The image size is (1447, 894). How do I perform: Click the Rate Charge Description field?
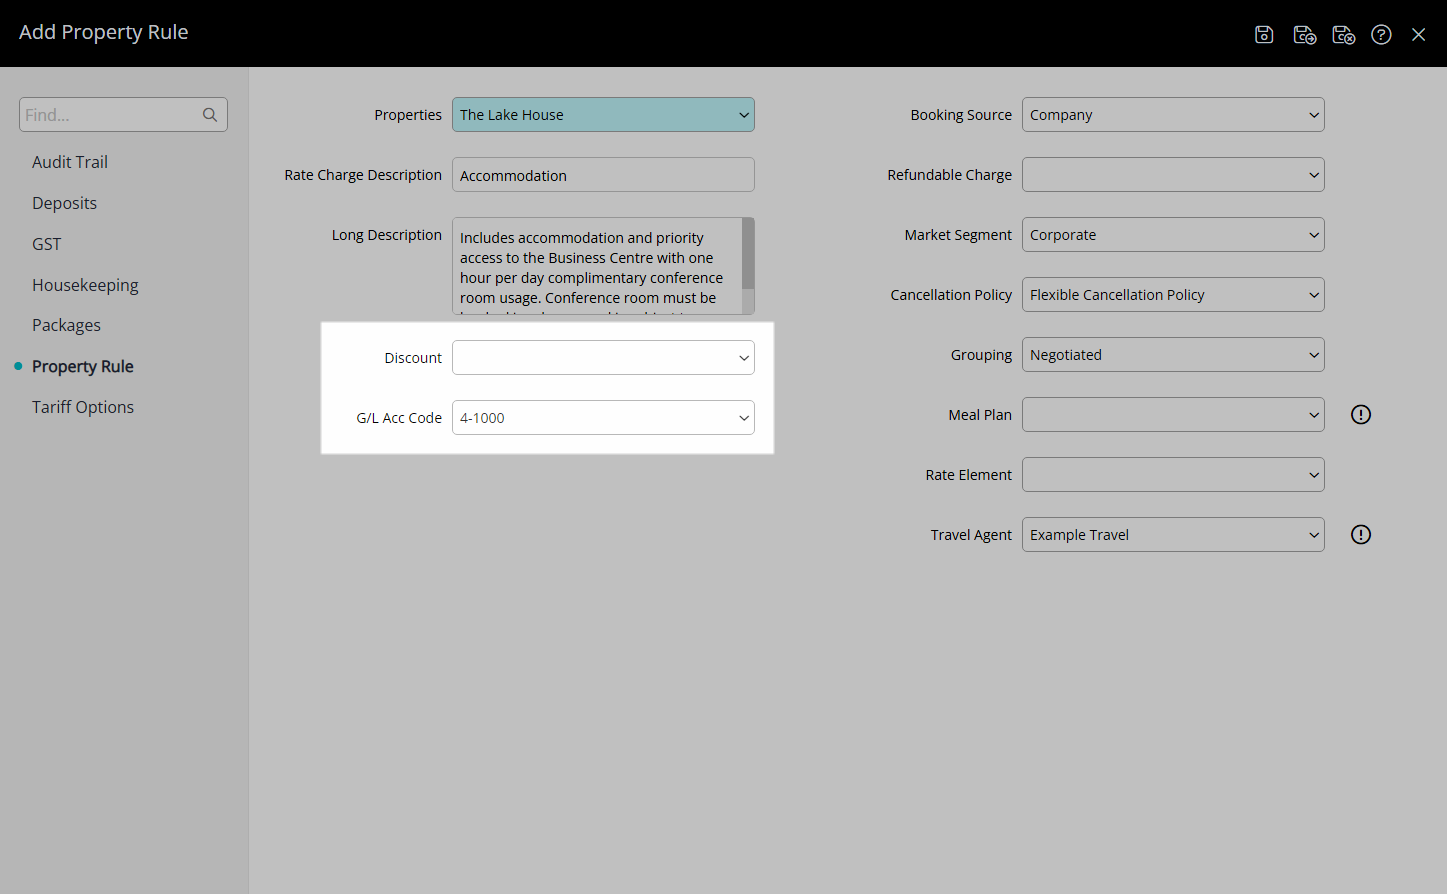pos(603,175)
